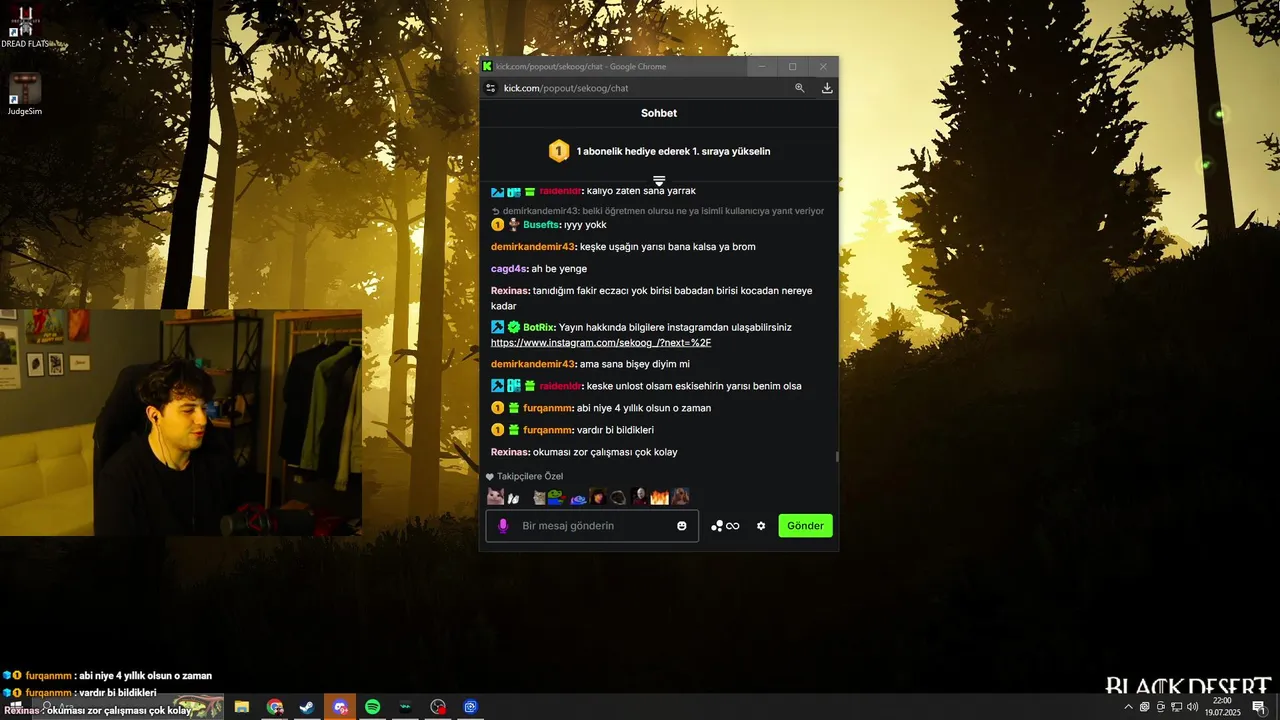
Task: Click the volume speaker icon in the tray
Action: (1193, 707)
